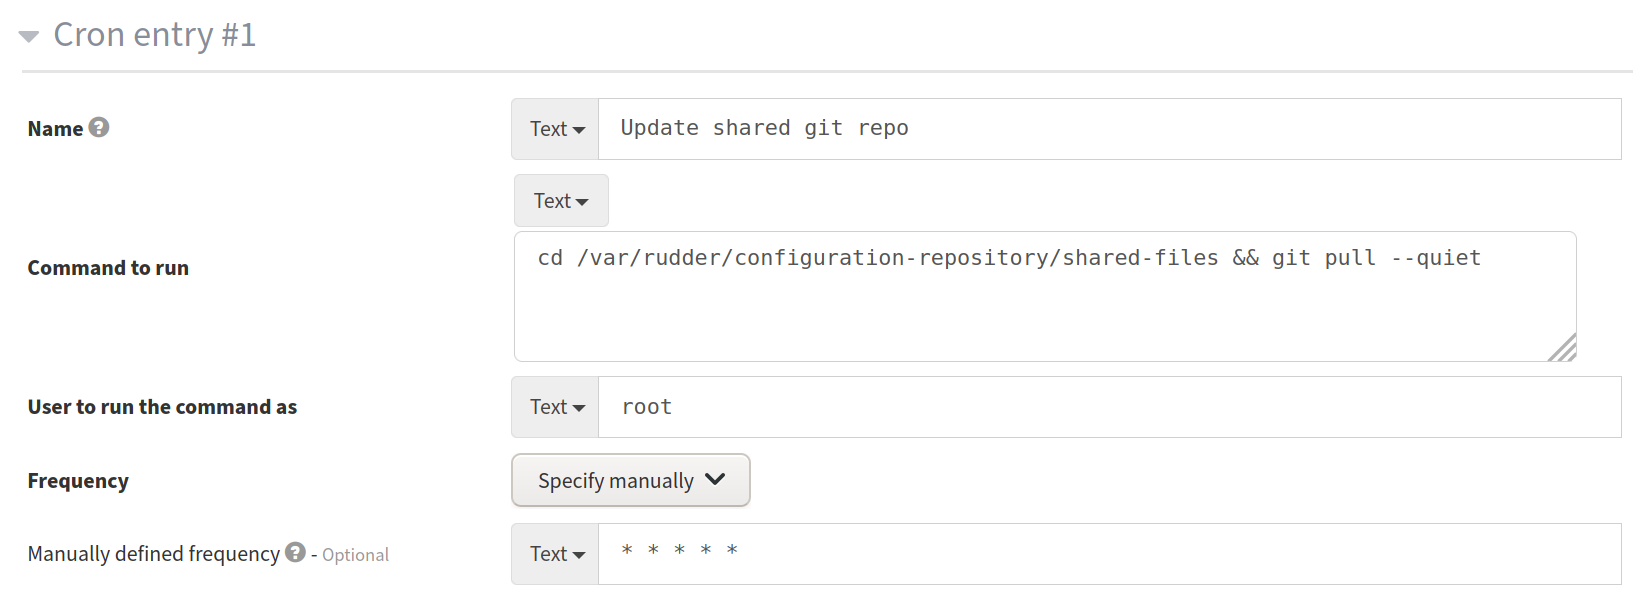Click the Command to run label
1636x592 pixels.
[108, 267]
